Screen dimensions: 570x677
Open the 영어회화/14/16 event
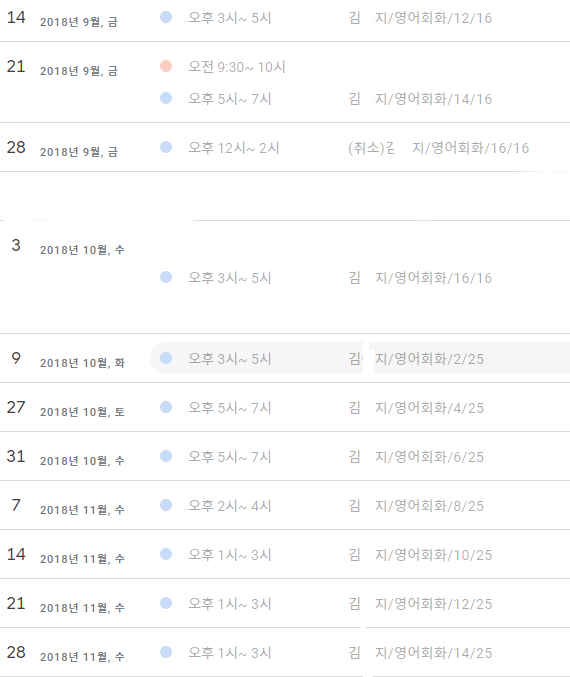(360, 98)
